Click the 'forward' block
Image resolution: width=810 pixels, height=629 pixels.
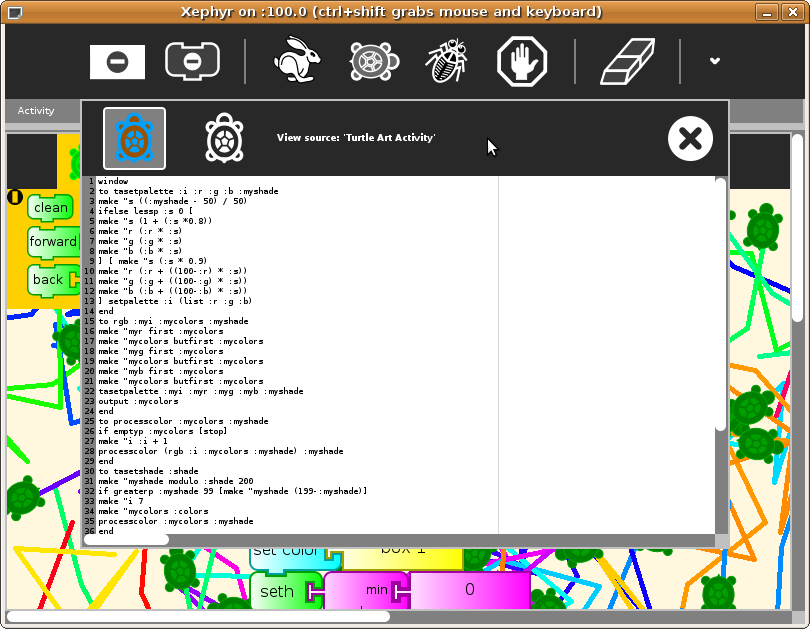coord(53,242)
